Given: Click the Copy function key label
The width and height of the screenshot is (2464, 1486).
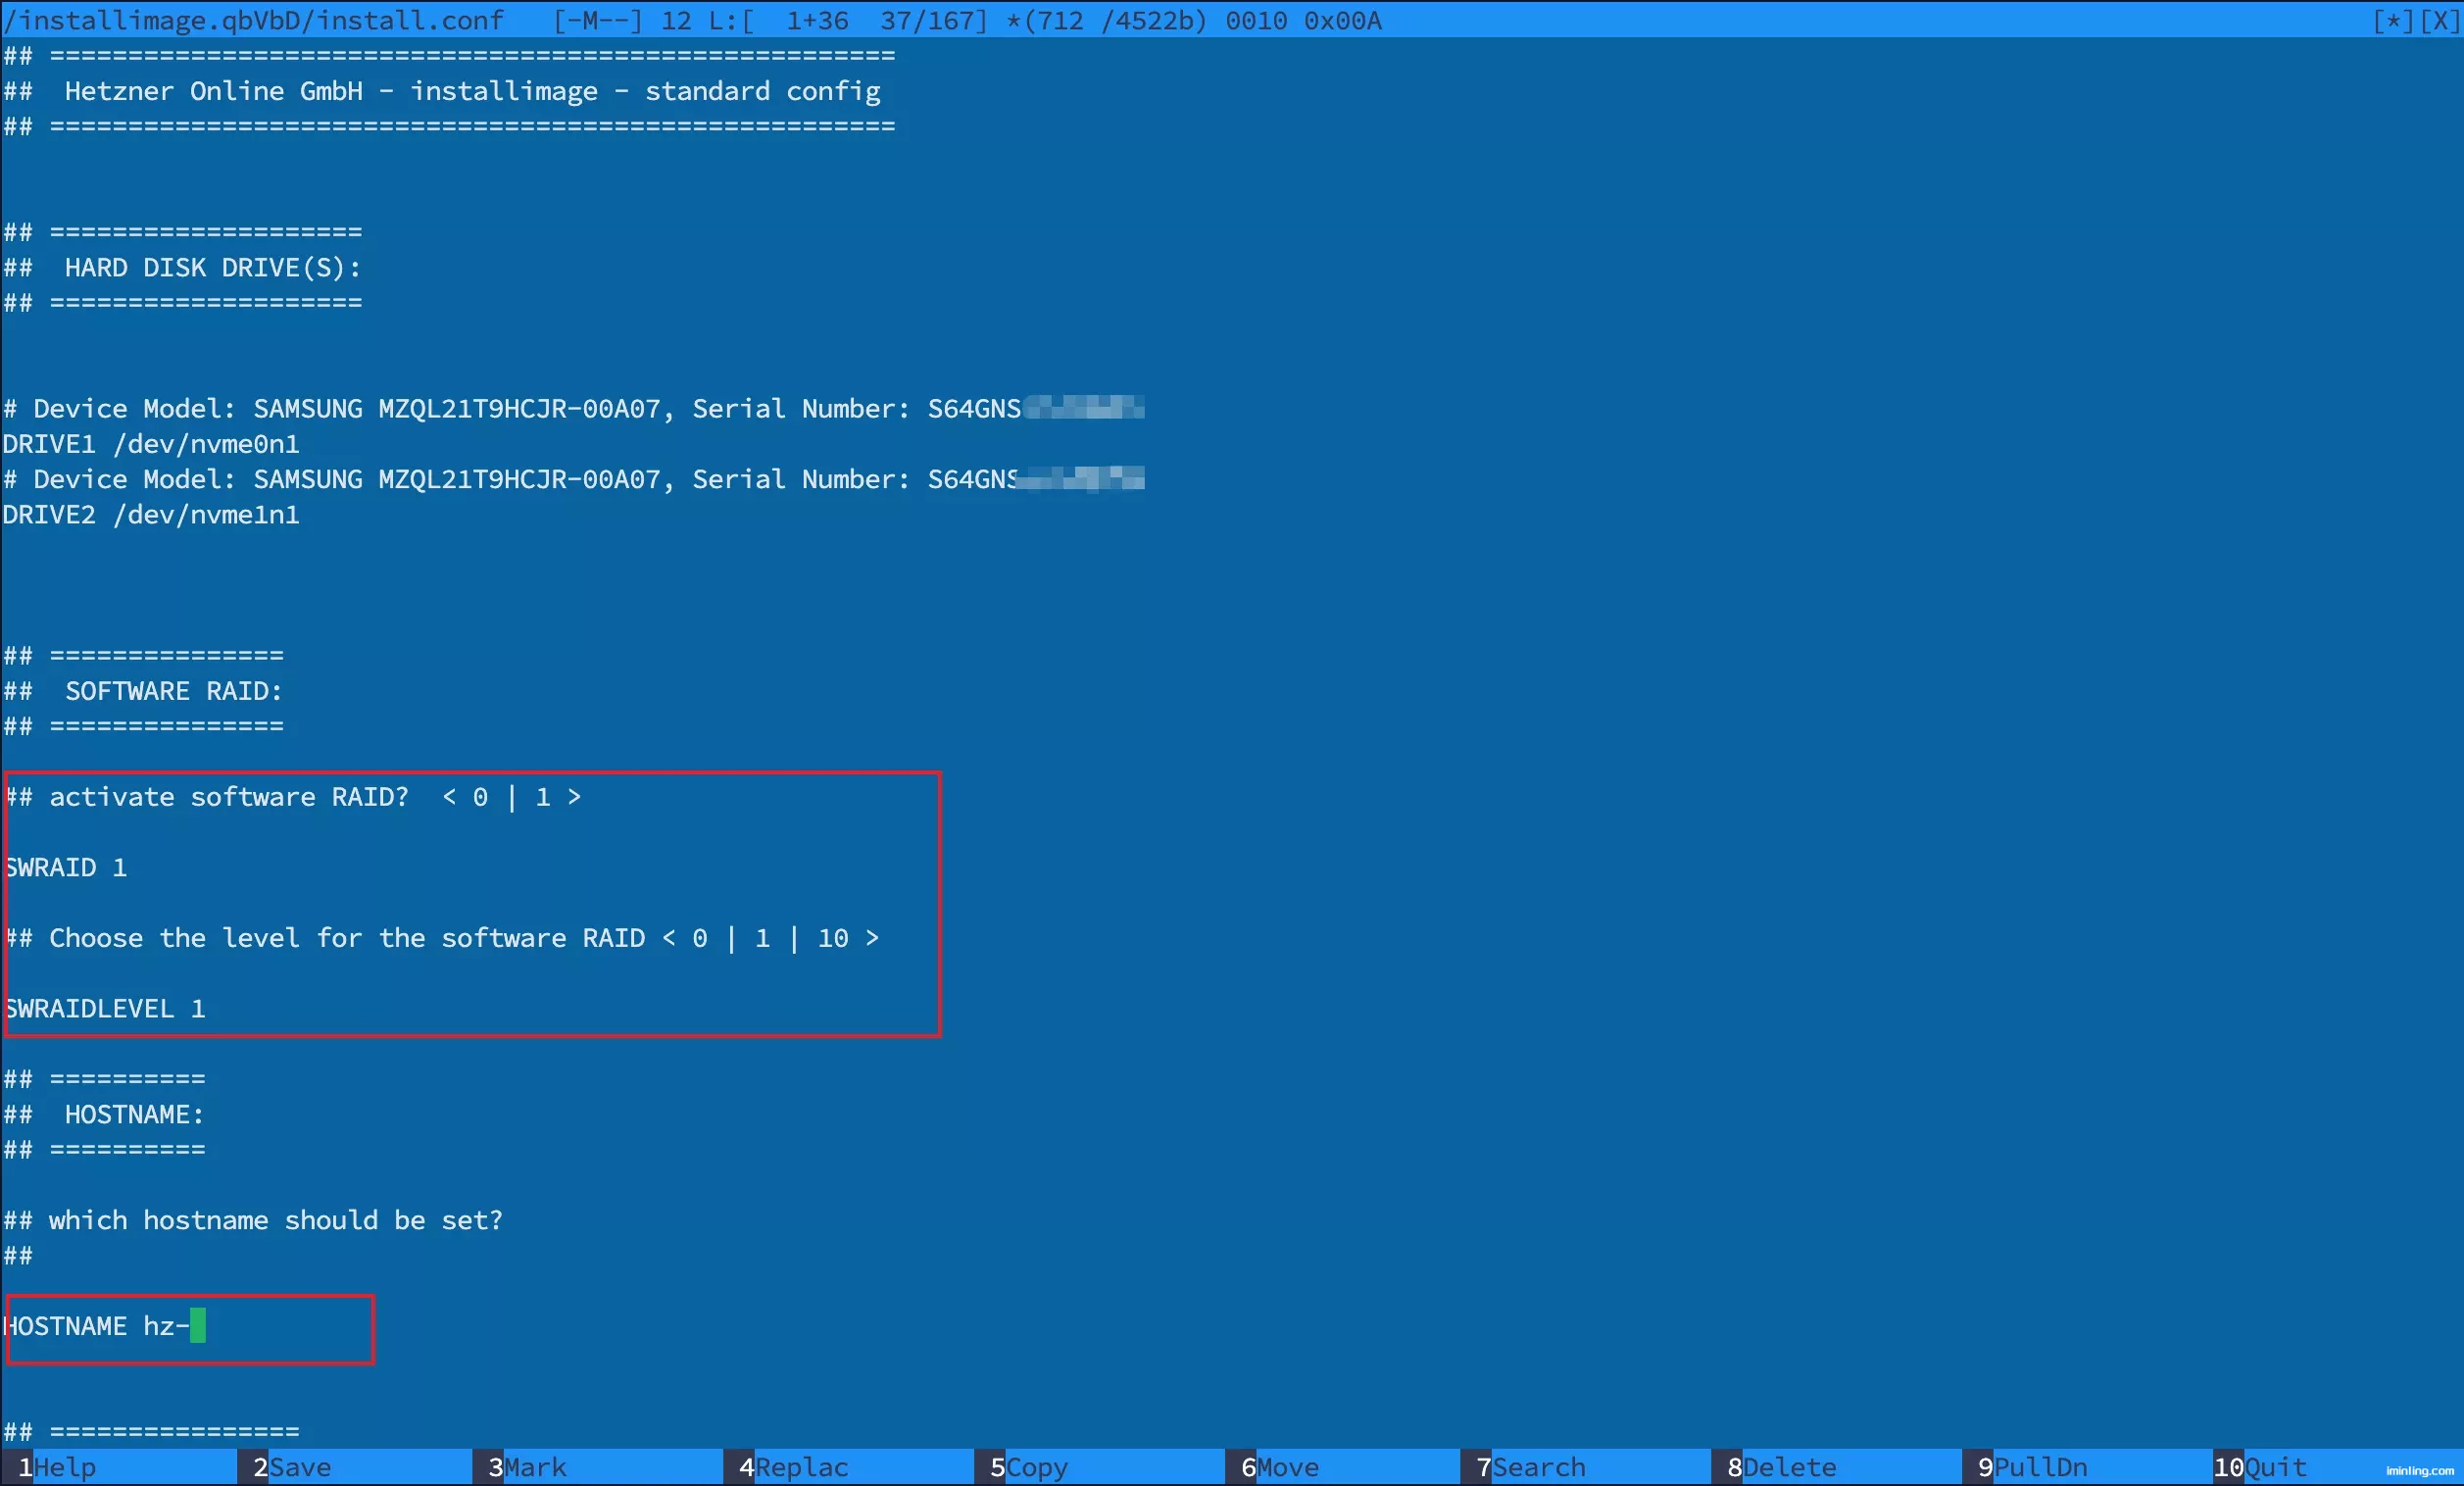Looking at the screenshot, I should coord(1036,1467).
